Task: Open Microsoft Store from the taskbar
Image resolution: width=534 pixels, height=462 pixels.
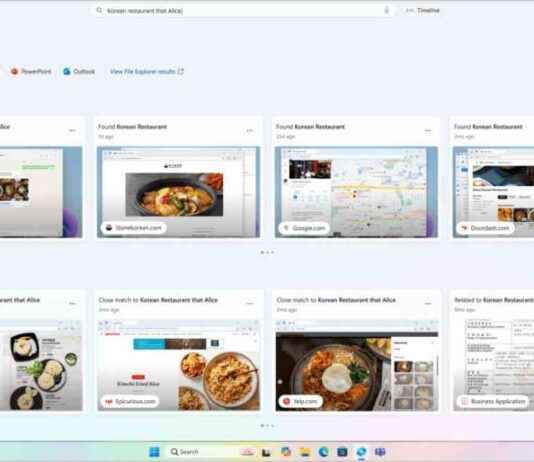Action: [x=342, y=452]
